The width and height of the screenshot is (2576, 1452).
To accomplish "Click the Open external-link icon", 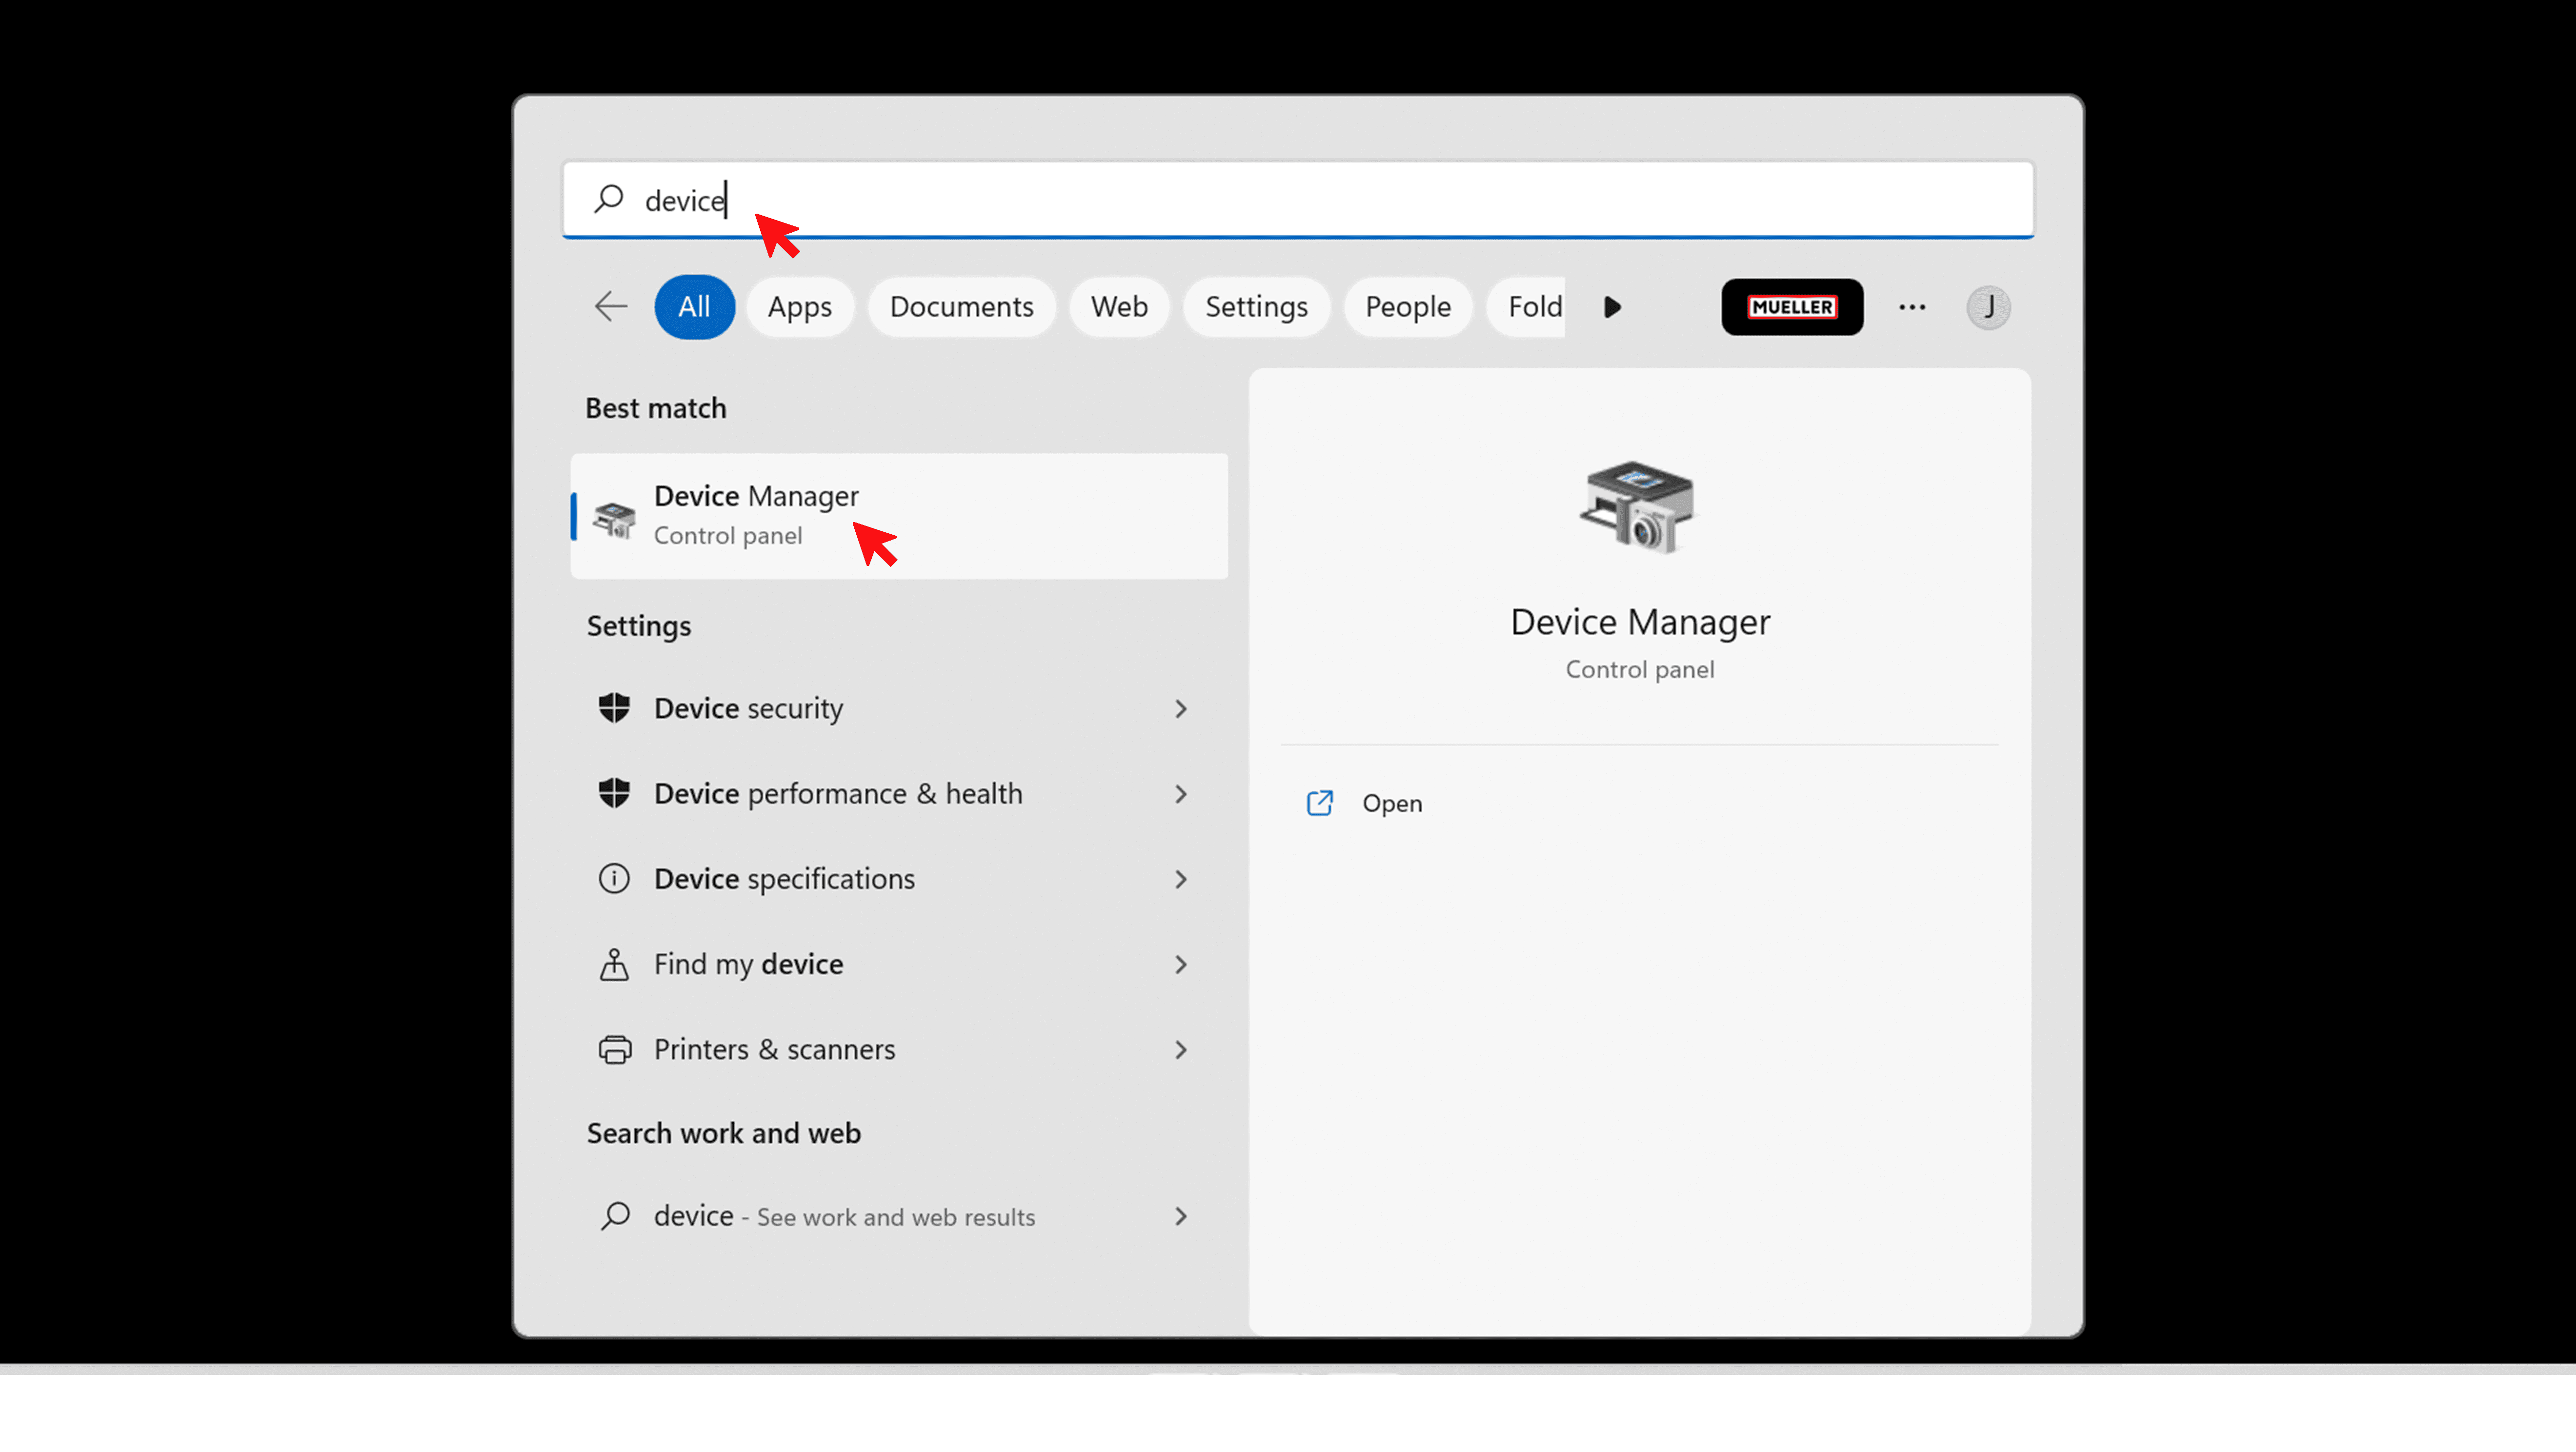I will coord(1320,803).
